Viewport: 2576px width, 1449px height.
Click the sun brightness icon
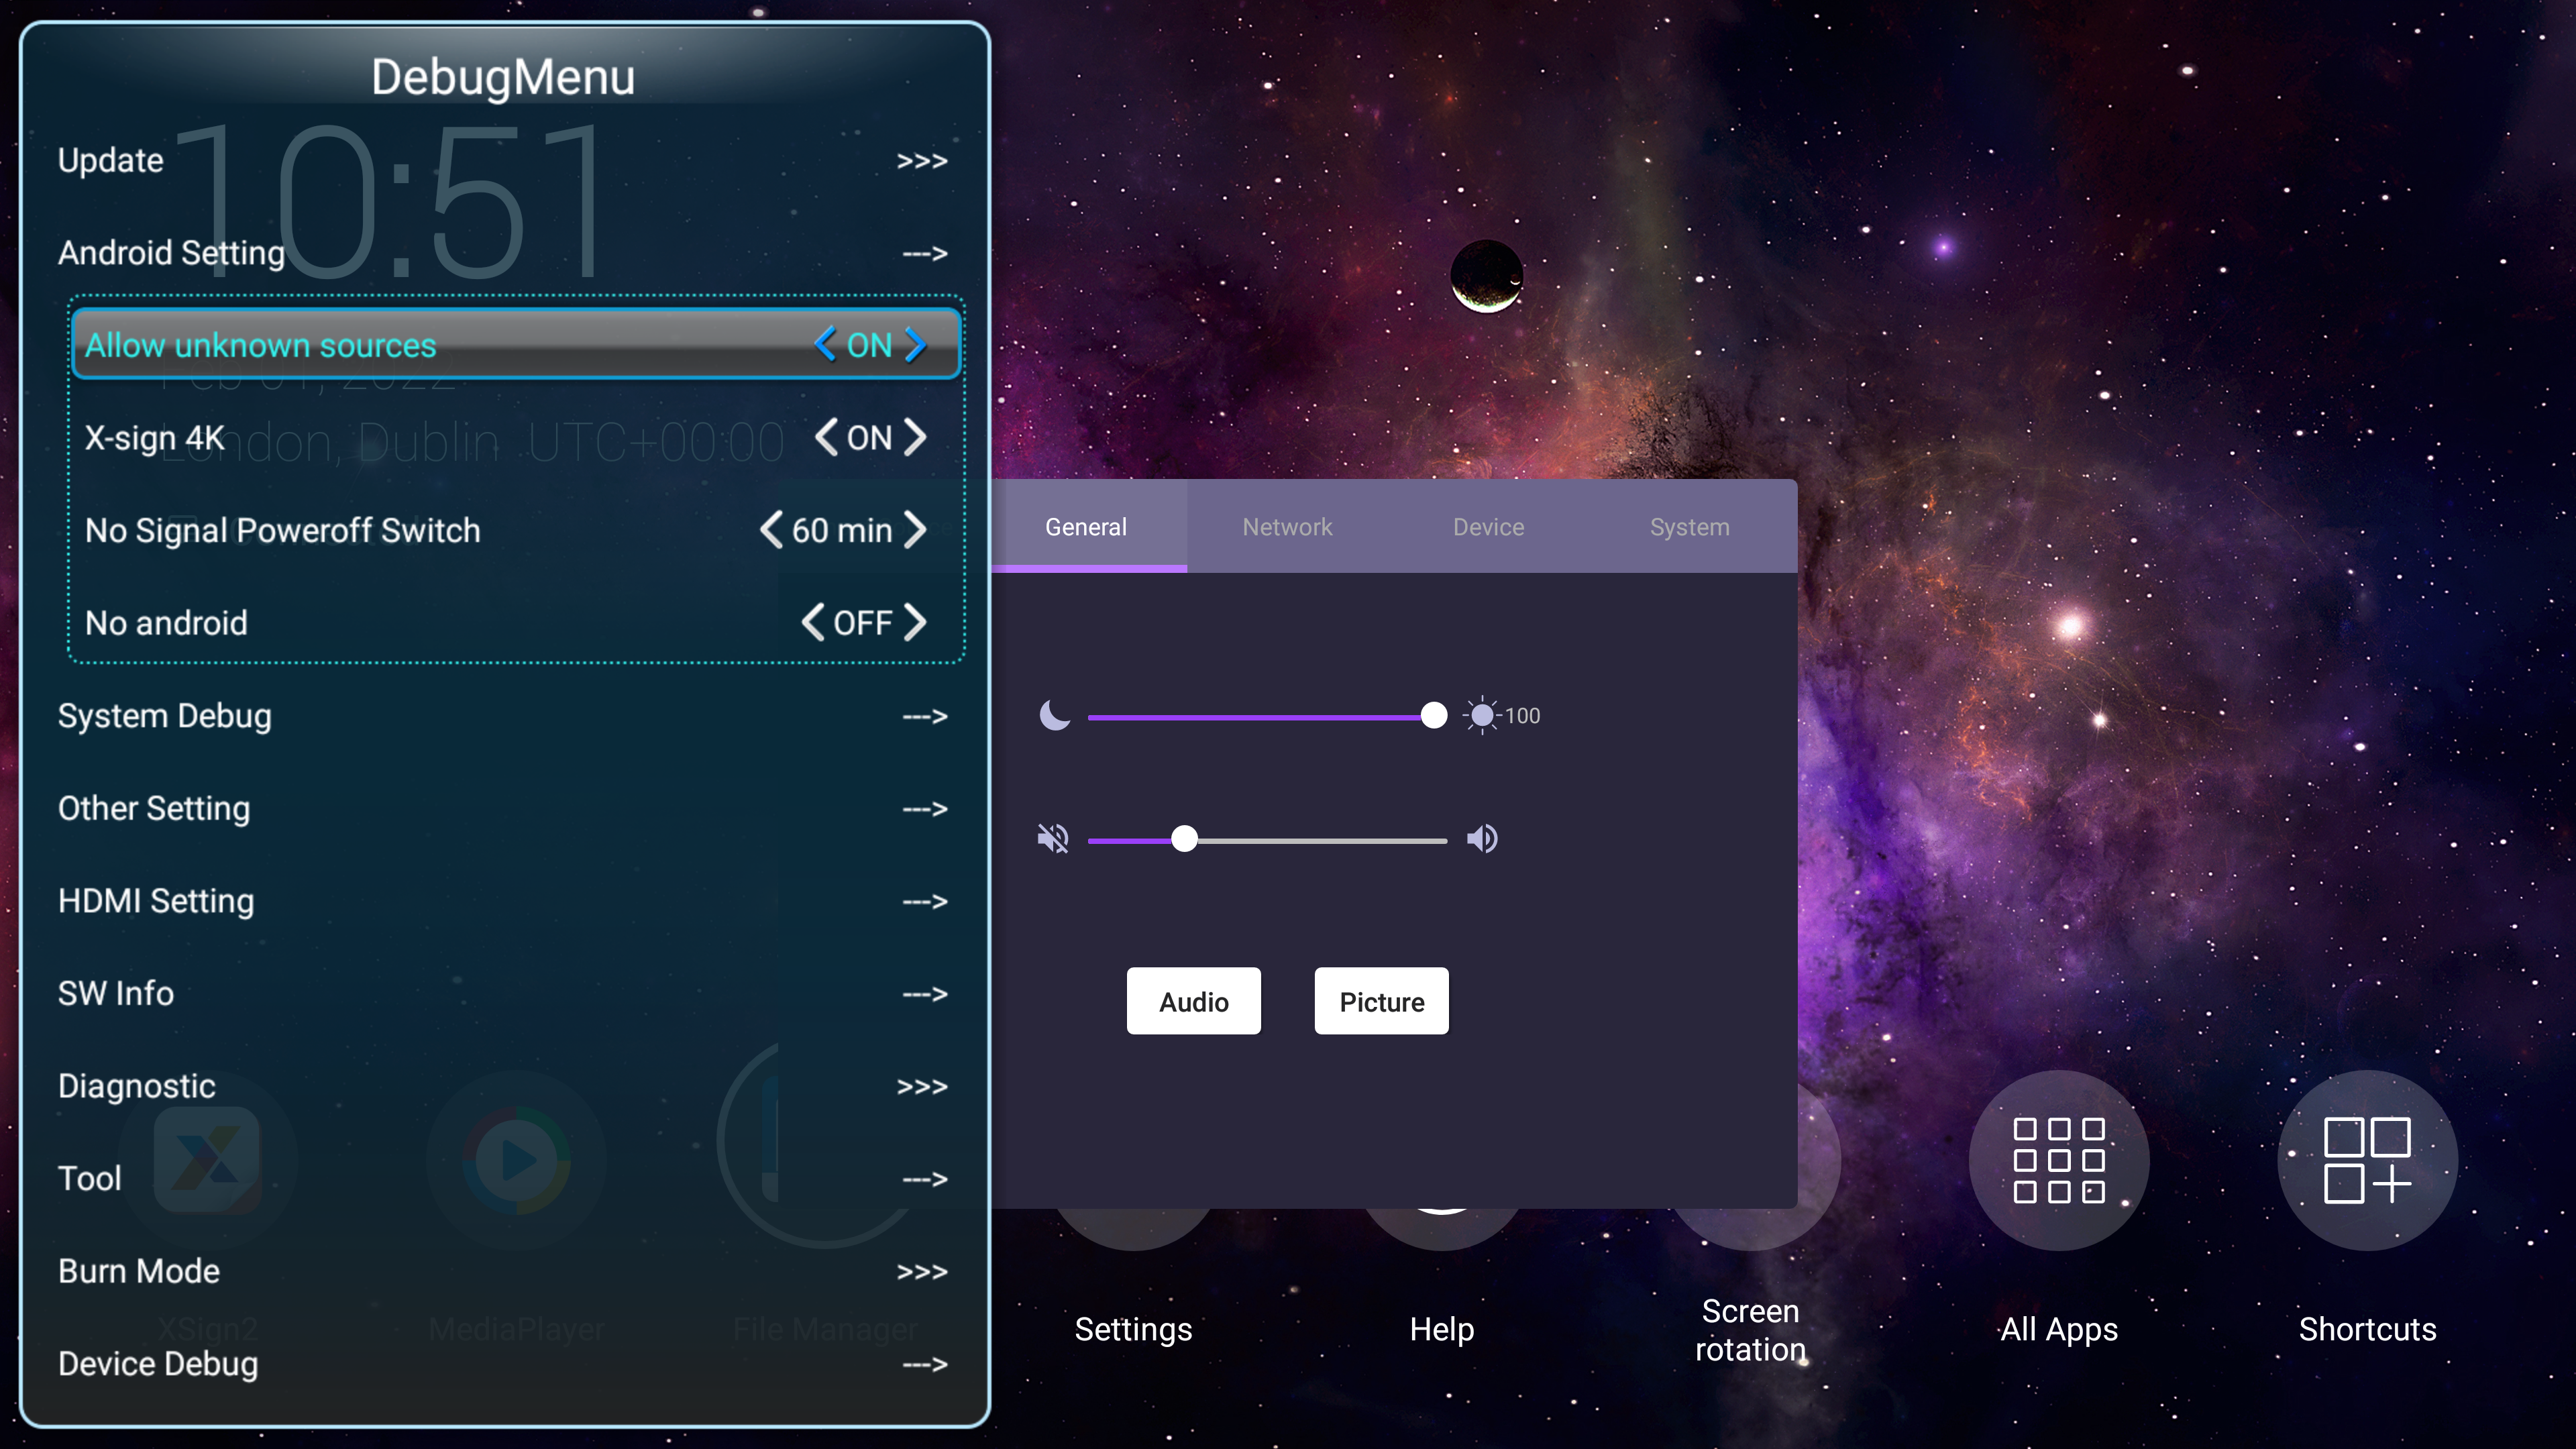(1481, 715)
